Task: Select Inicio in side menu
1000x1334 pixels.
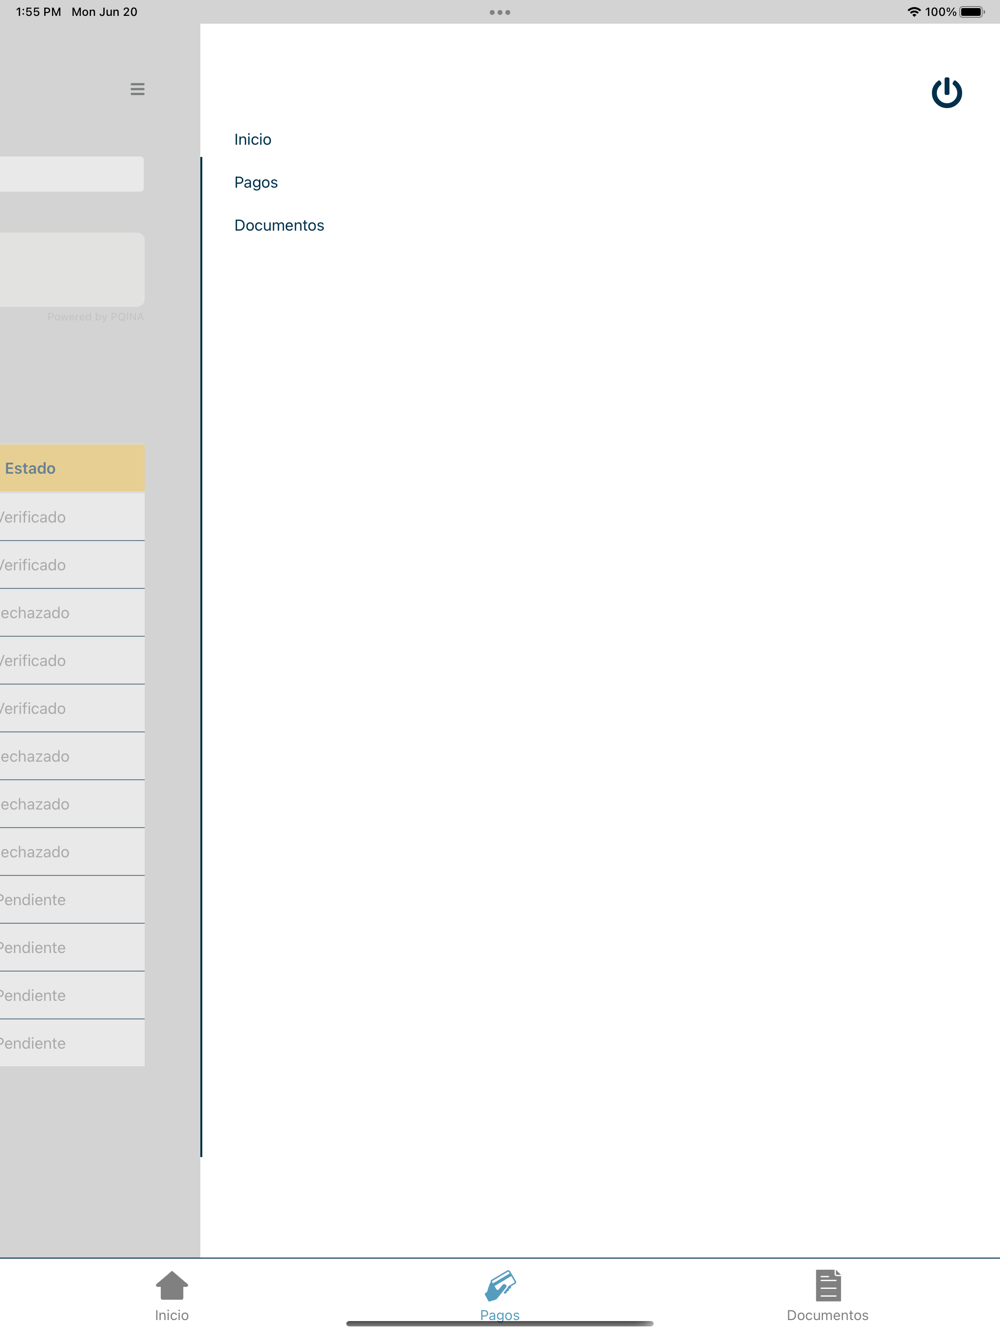Action: pos(253,139)
